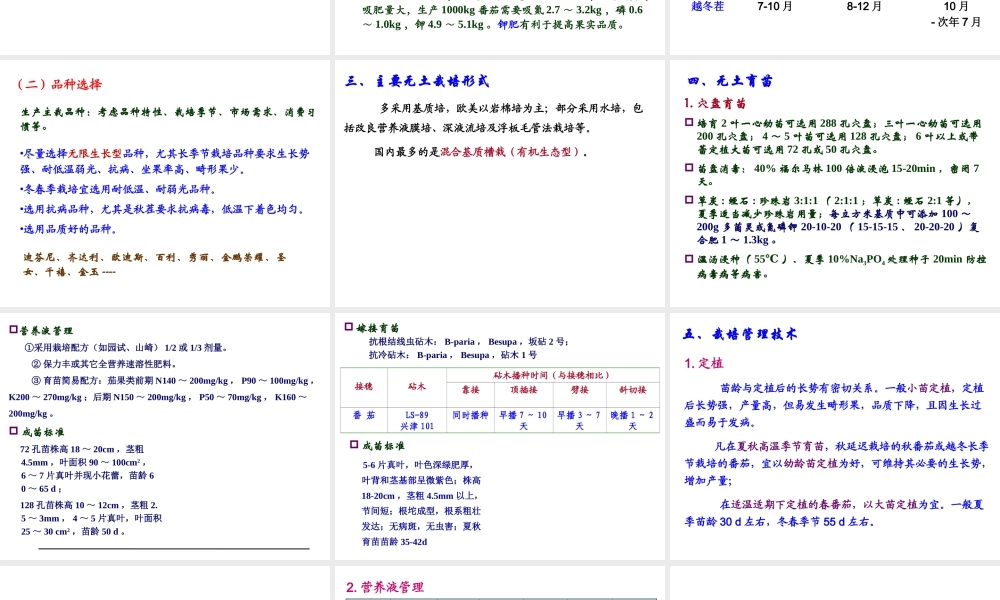Click the "劈接" column header in table
This screenshot has height=600, width=1000.
coord(579,390)
